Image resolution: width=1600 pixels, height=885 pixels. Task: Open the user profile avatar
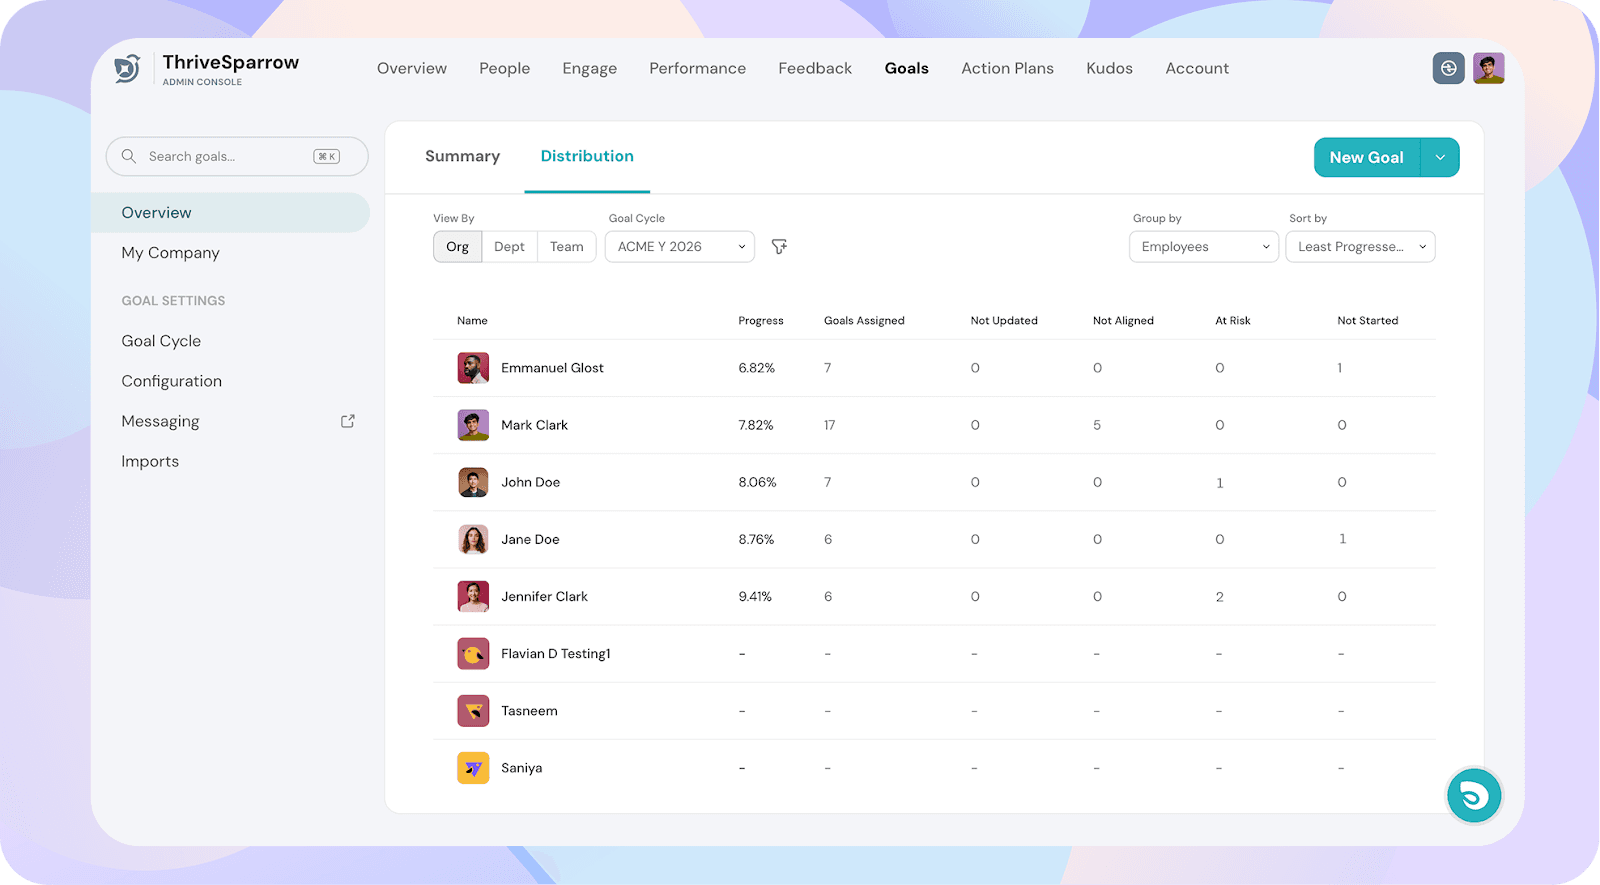click(1488, 68)
